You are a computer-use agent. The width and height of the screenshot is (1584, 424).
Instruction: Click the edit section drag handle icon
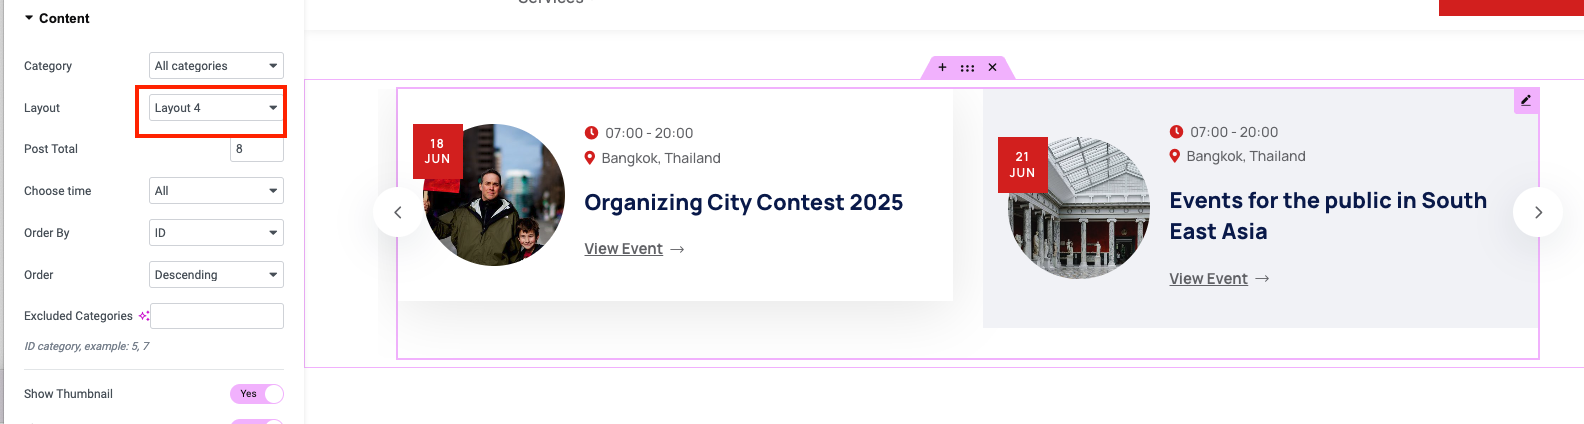967,68
